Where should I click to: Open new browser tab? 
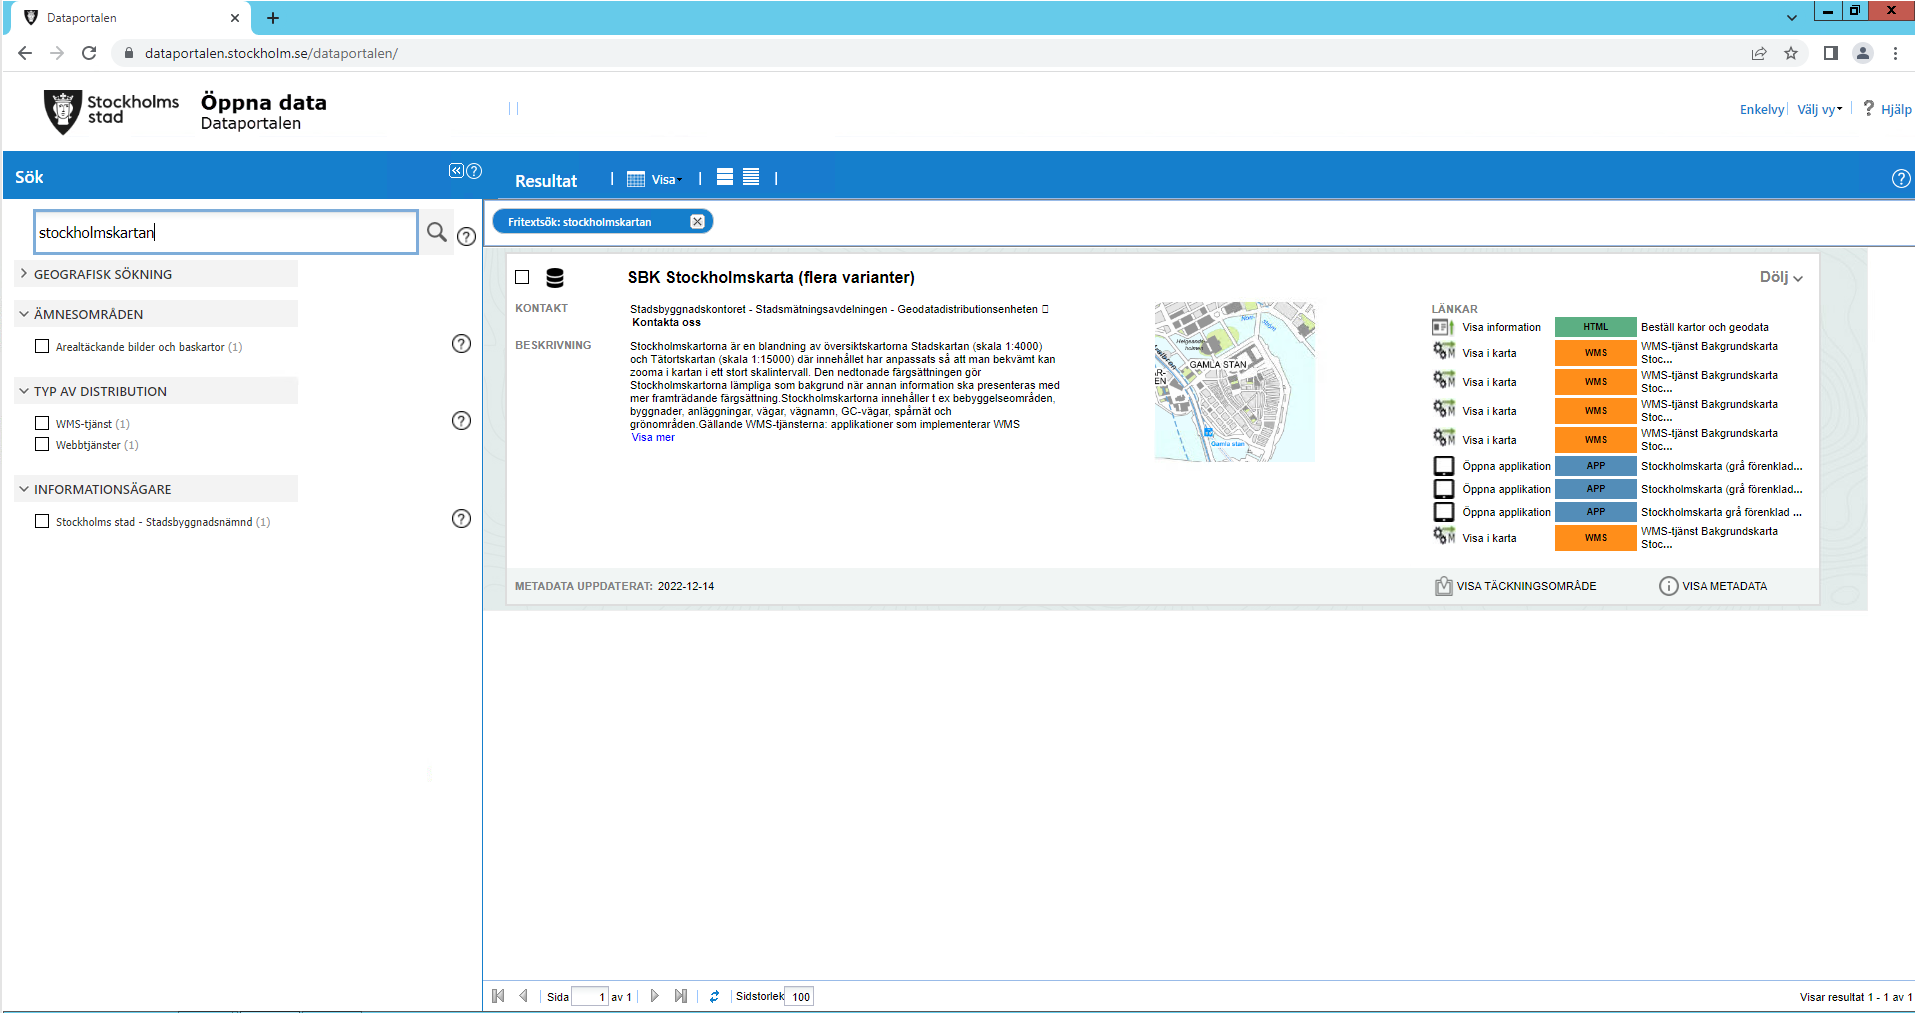point(272,18)
